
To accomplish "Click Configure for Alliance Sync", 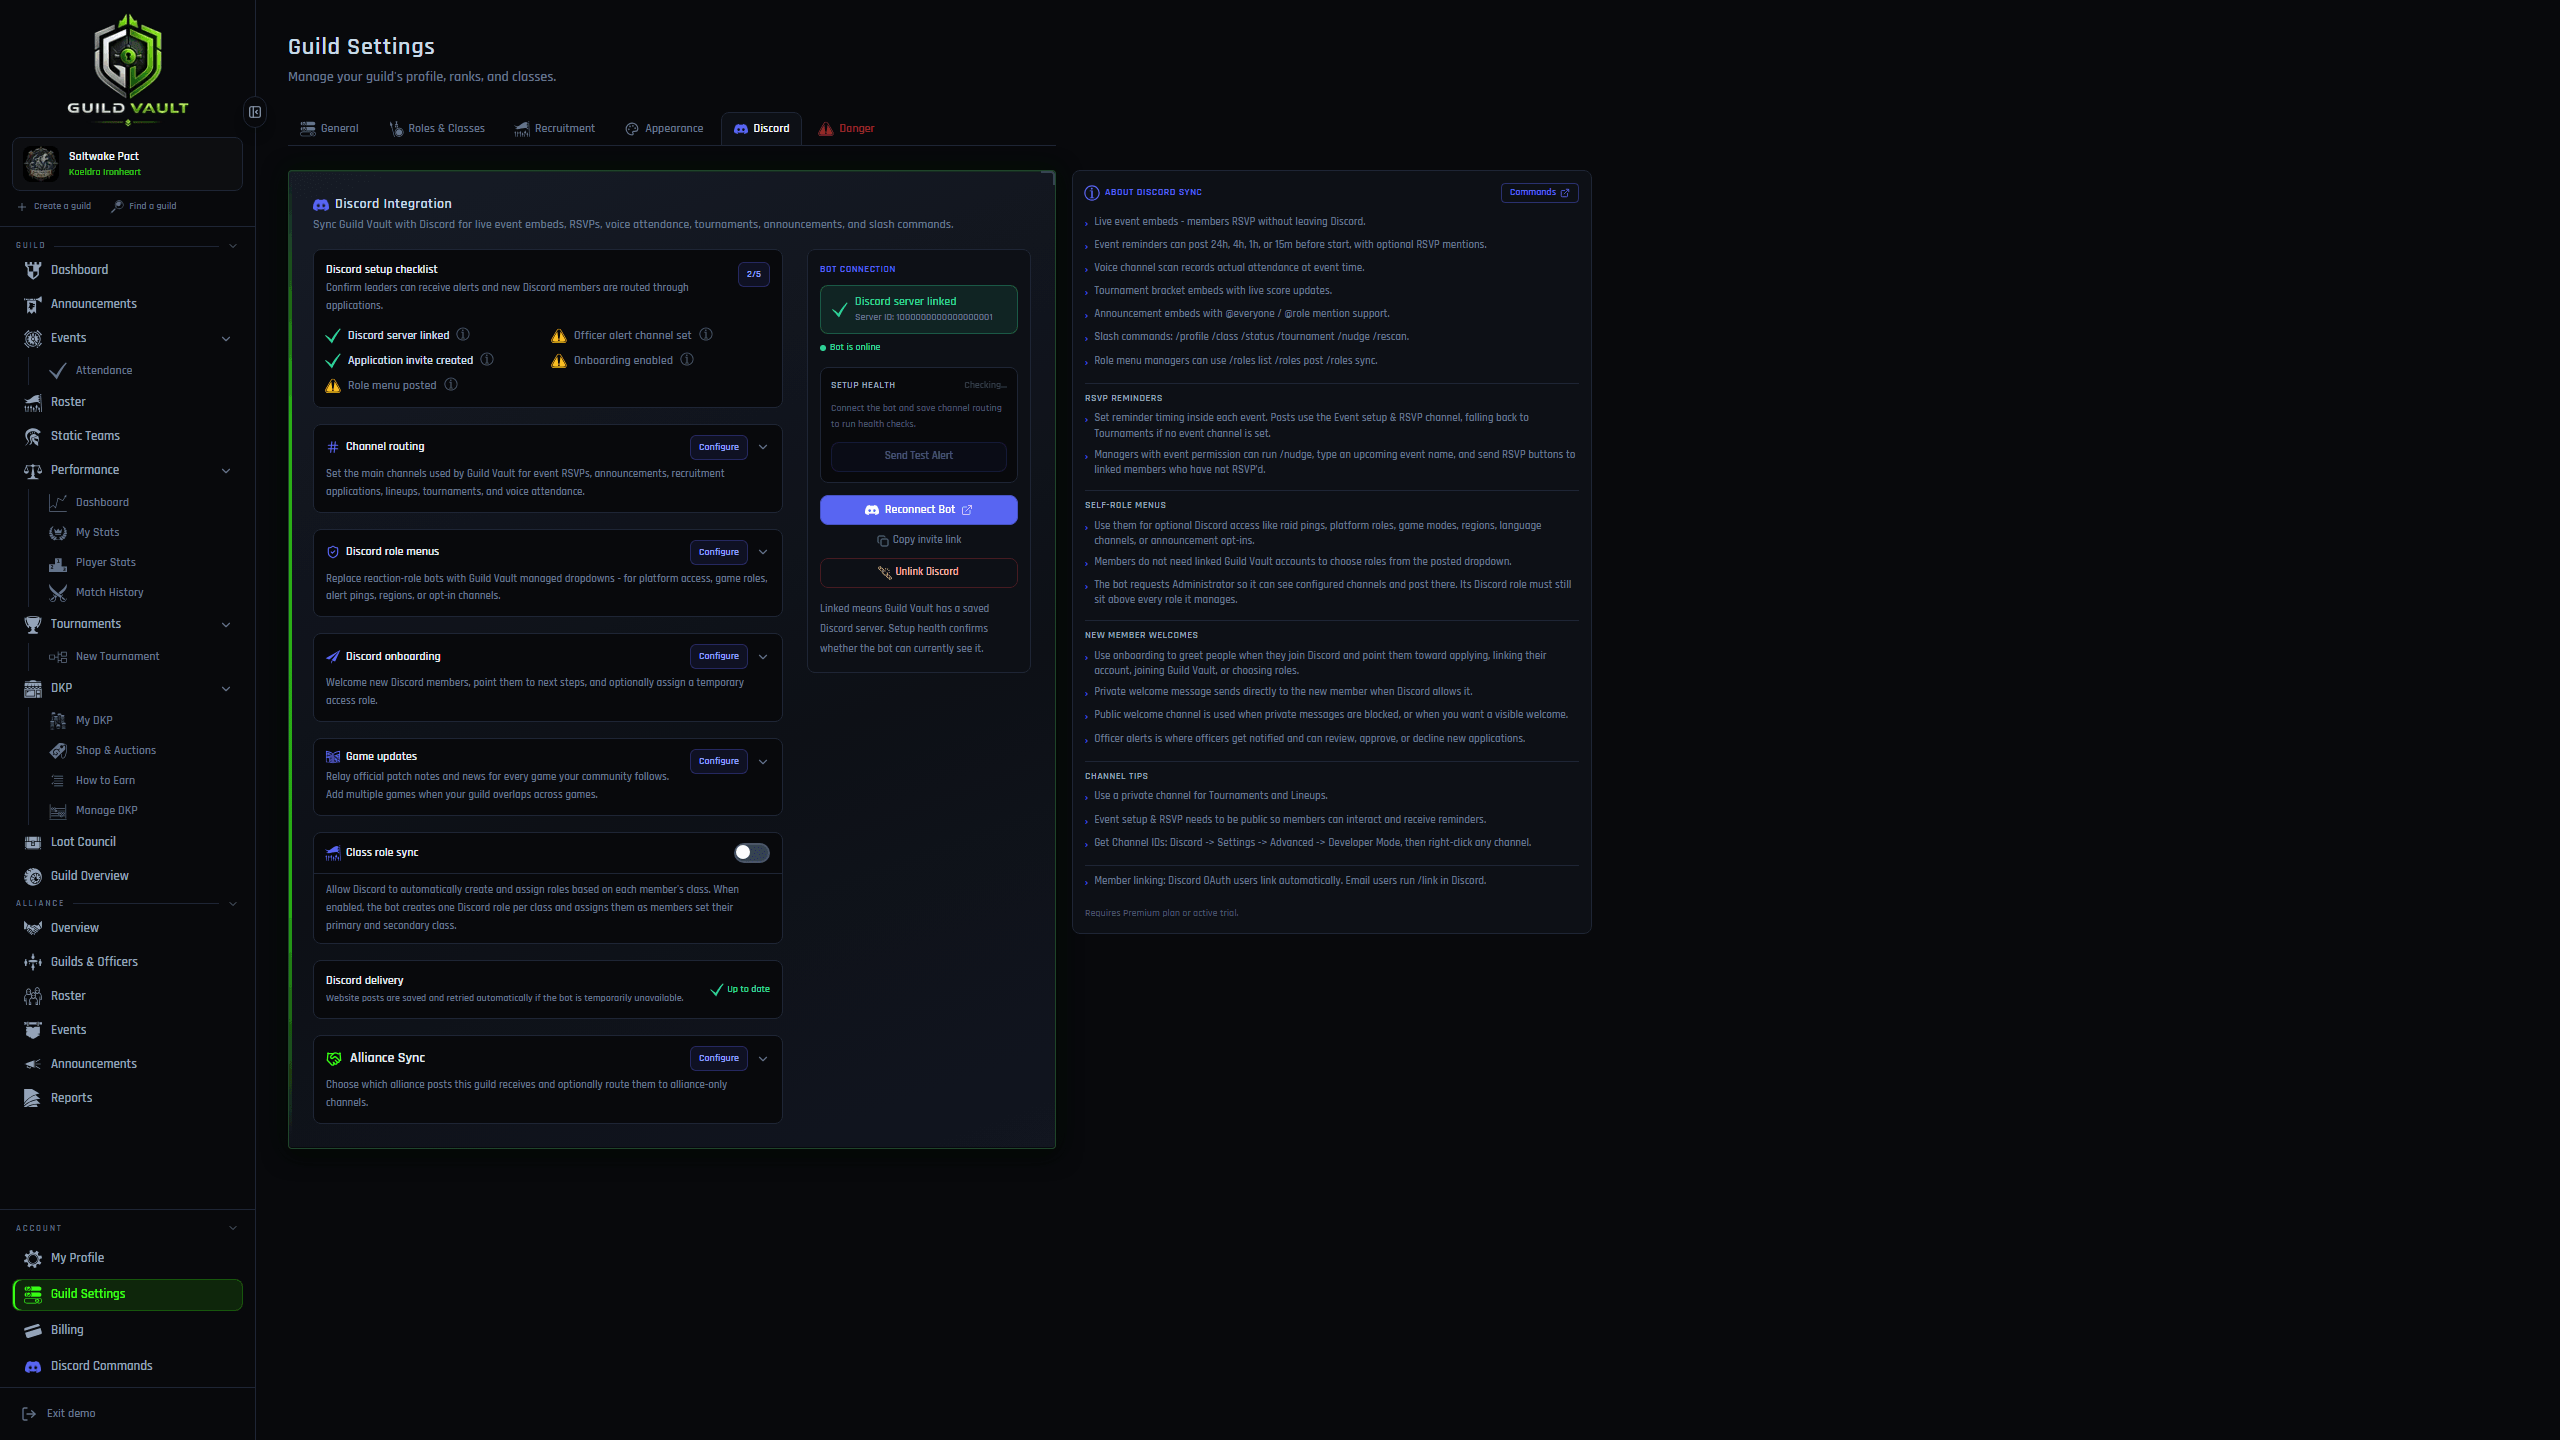I will click(x=719, y=1058).
